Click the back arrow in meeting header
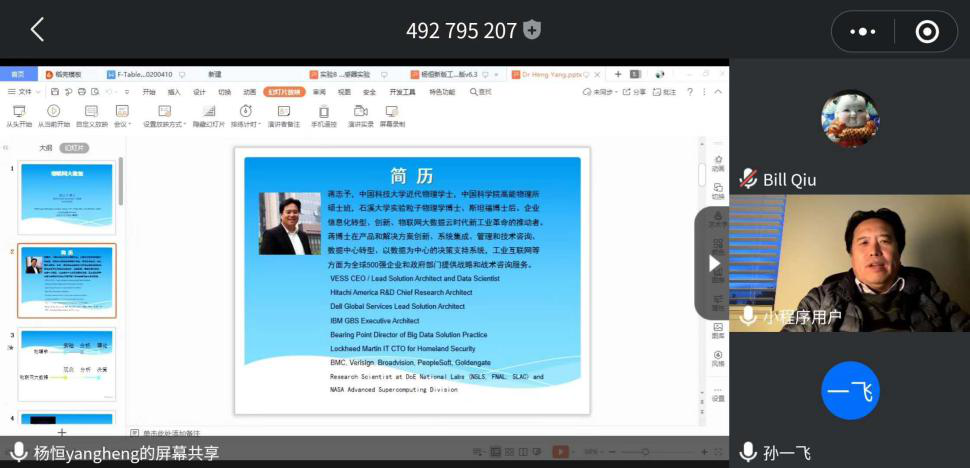970x468 pixels. point(37,30)
